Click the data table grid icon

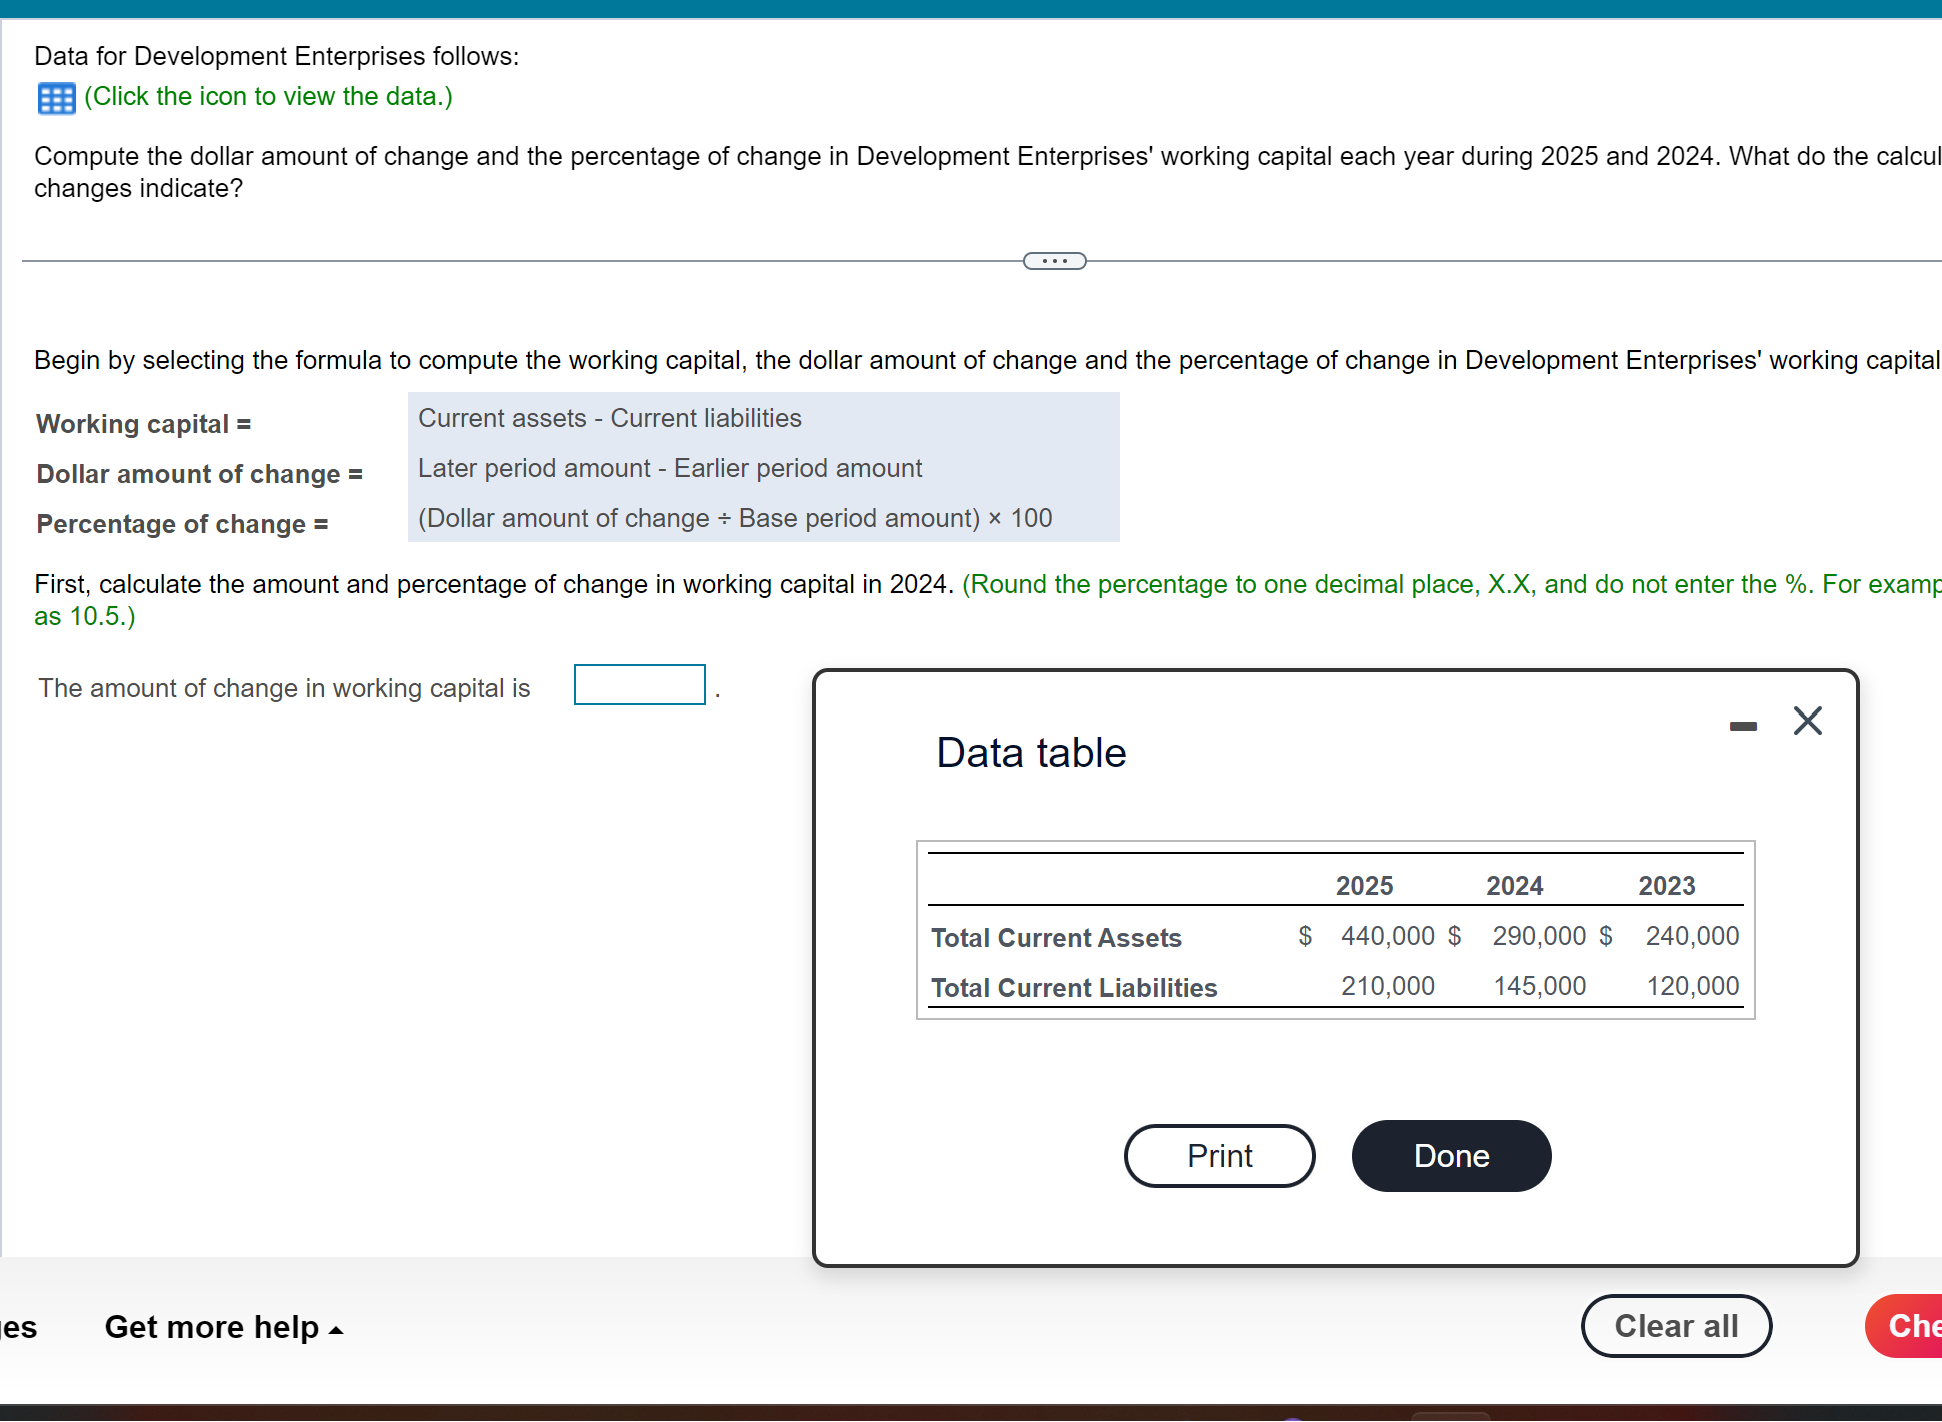click(56, 98)
